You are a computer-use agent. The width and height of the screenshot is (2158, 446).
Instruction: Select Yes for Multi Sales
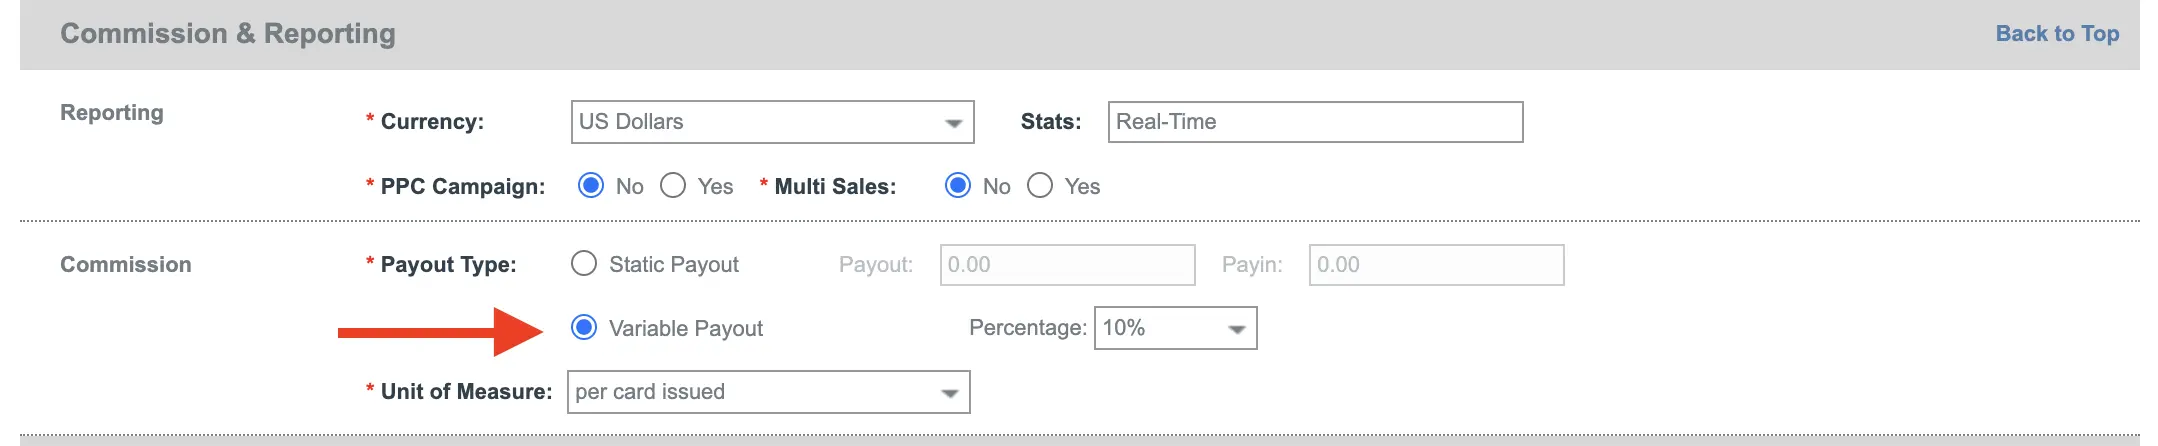[1040, 186]
